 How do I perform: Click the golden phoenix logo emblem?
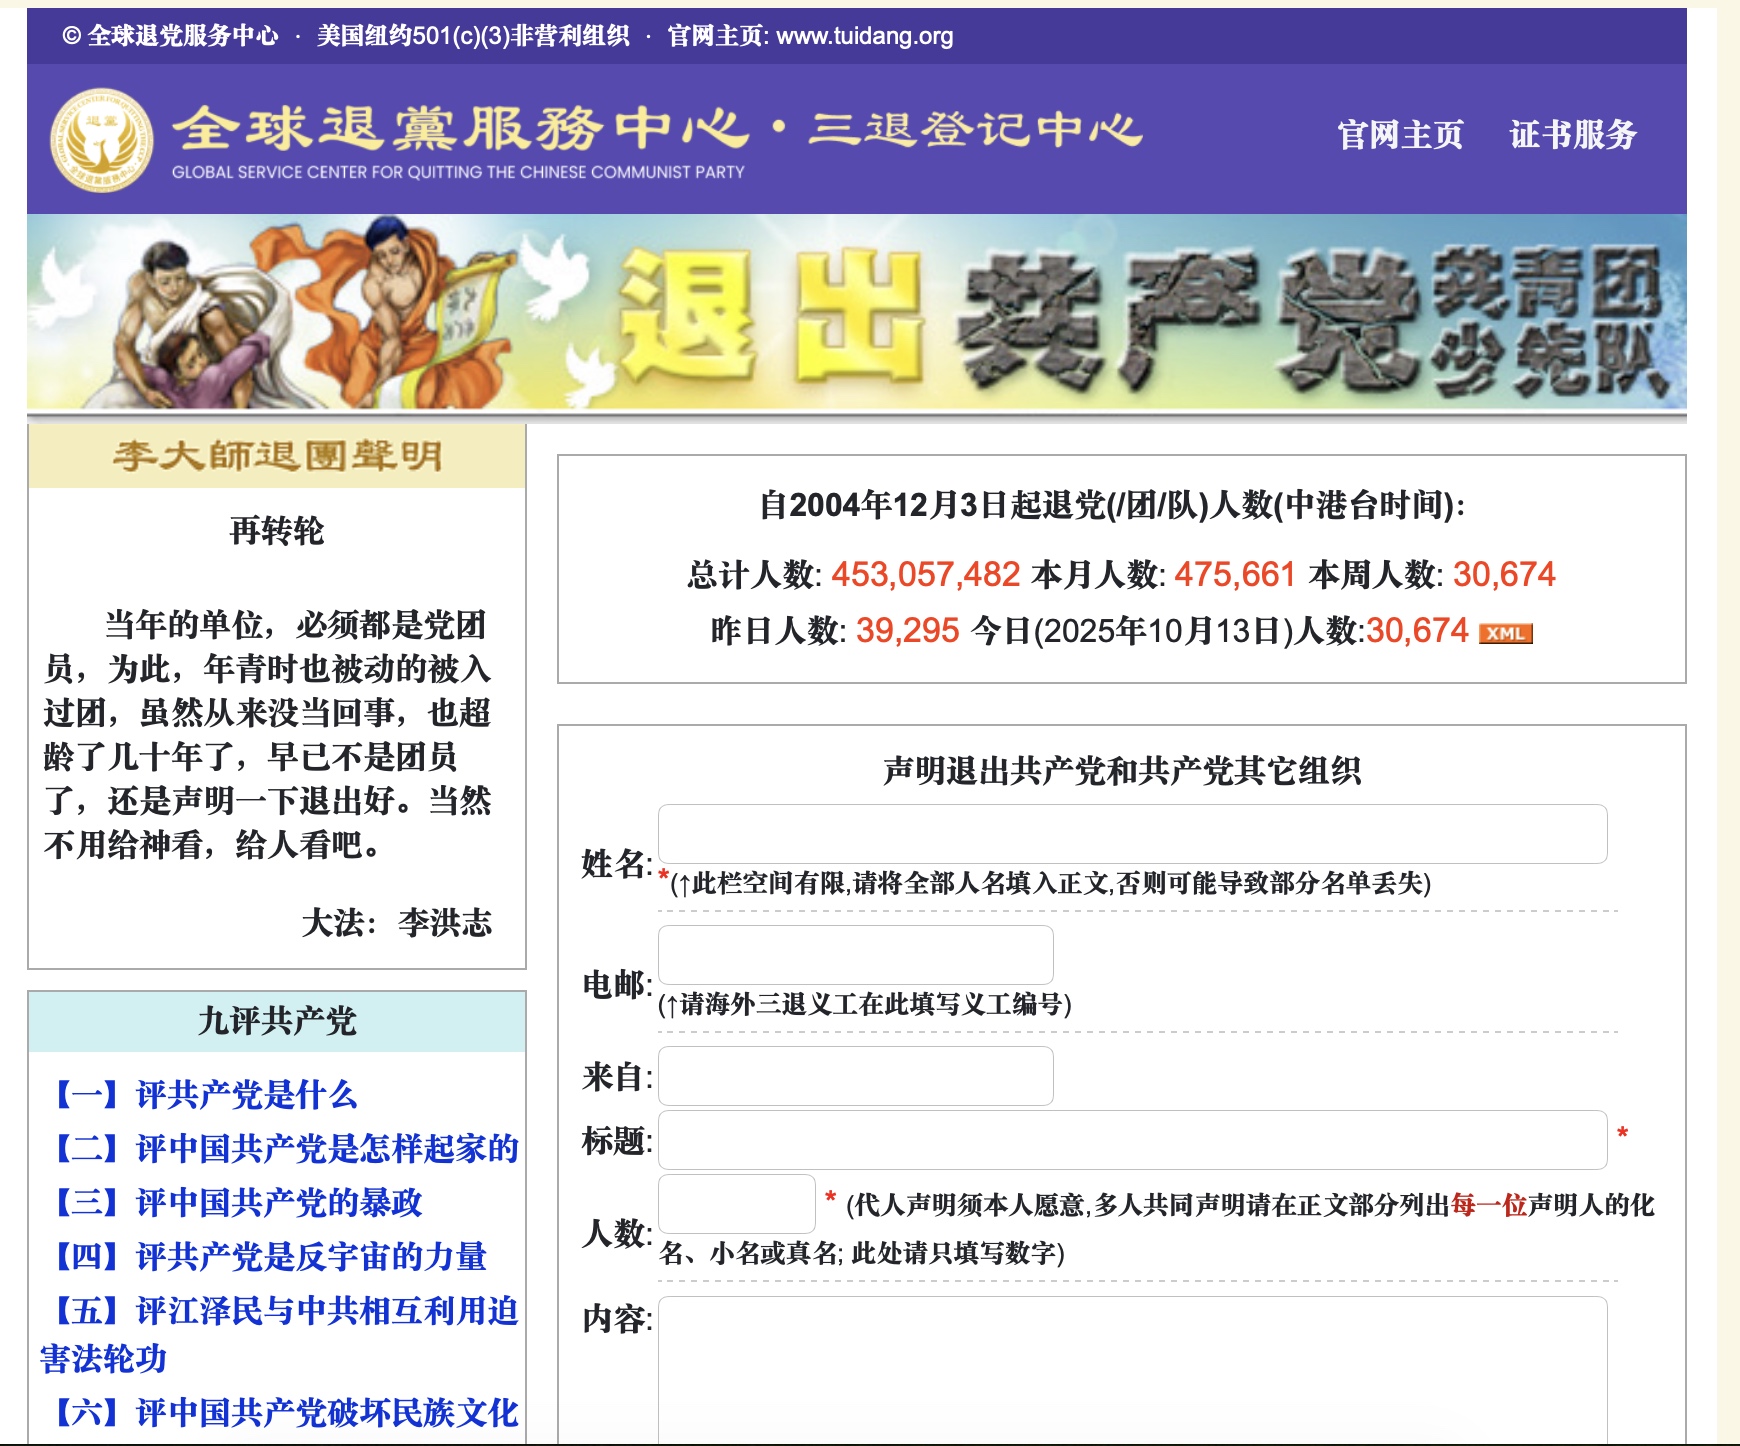pyautogui.click(x=101, y=140)
